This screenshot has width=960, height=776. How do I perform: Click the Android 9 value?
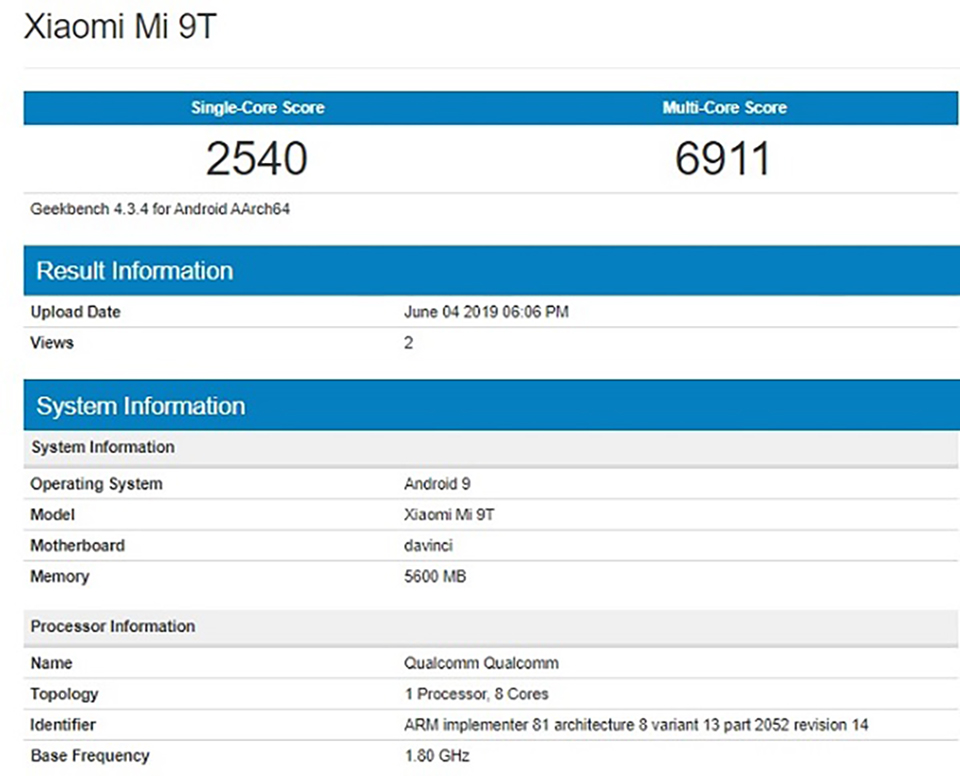(437, 484)
